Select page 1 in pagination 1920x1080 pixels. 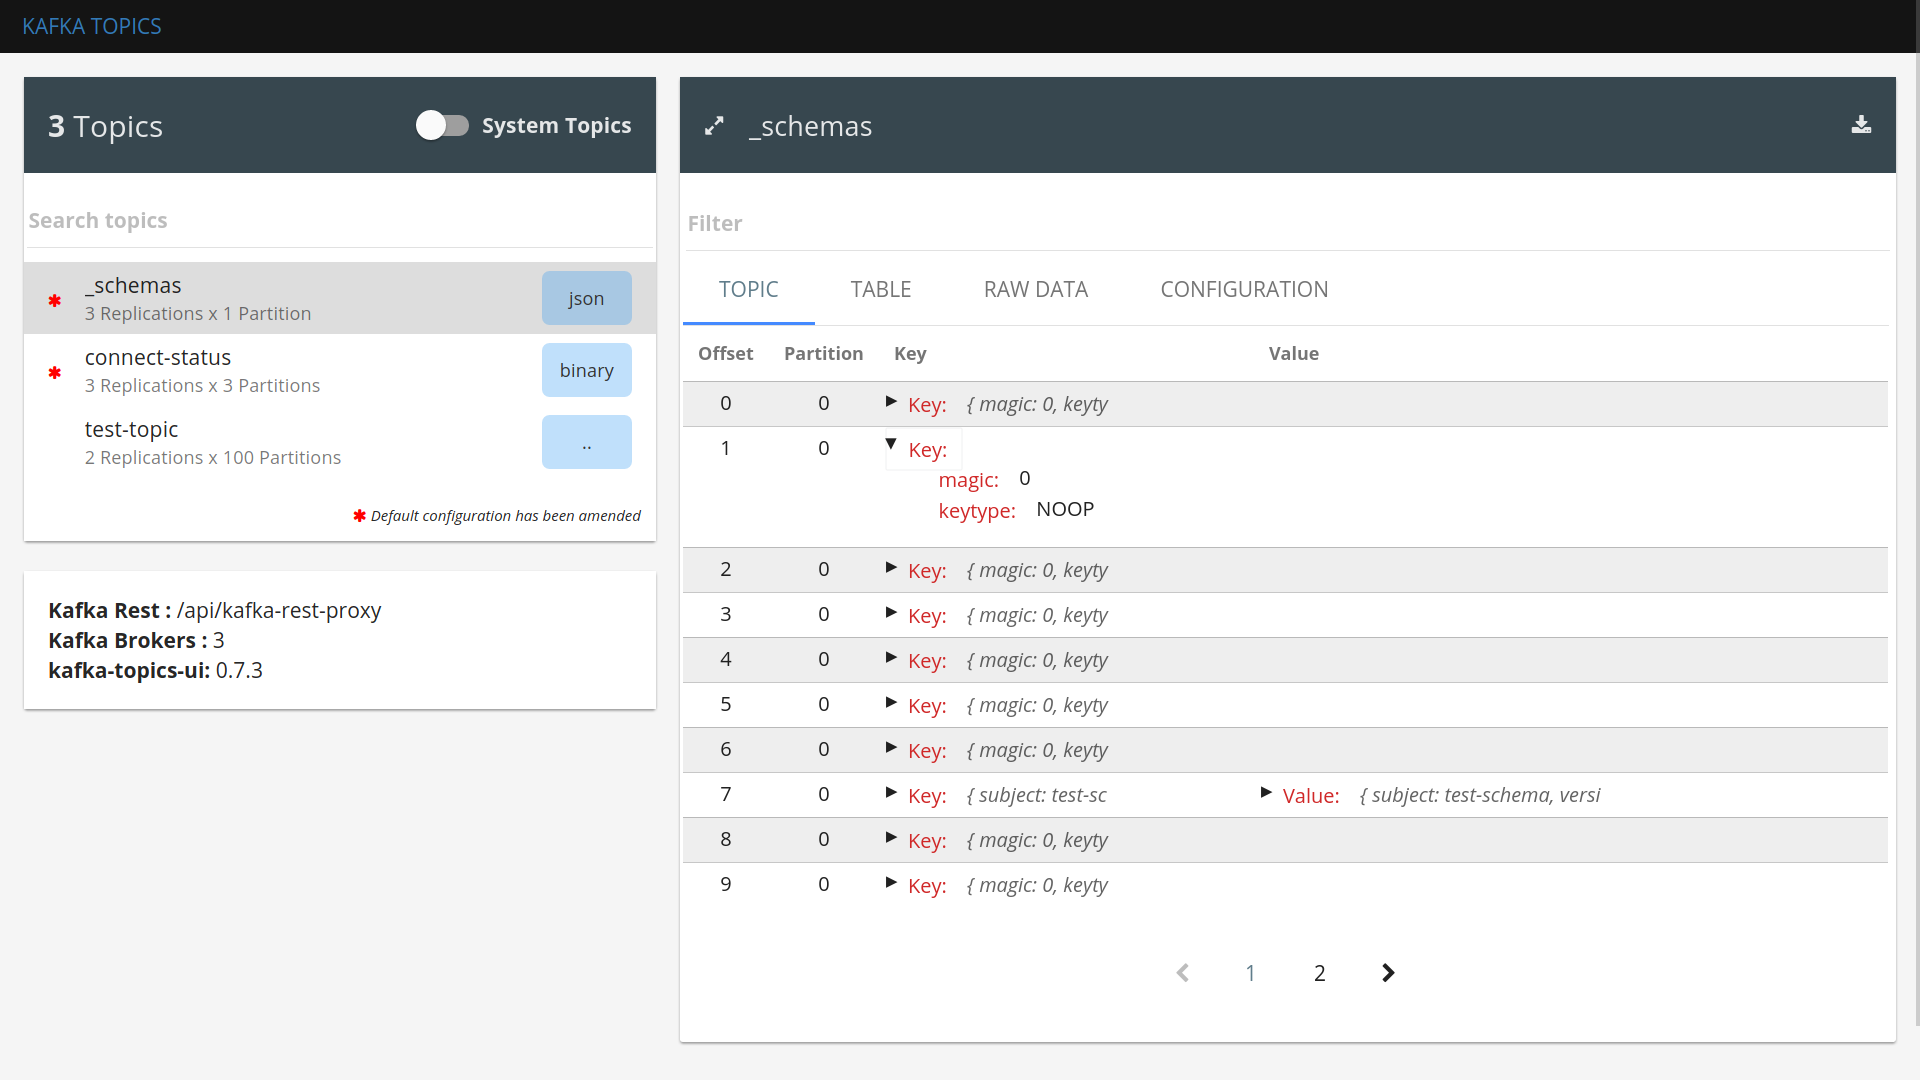1250,973
